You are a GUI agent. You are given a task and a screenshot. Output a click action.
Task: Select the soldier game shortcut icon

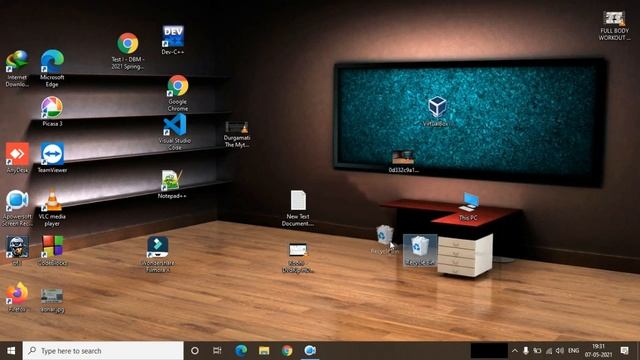[17, 251]
